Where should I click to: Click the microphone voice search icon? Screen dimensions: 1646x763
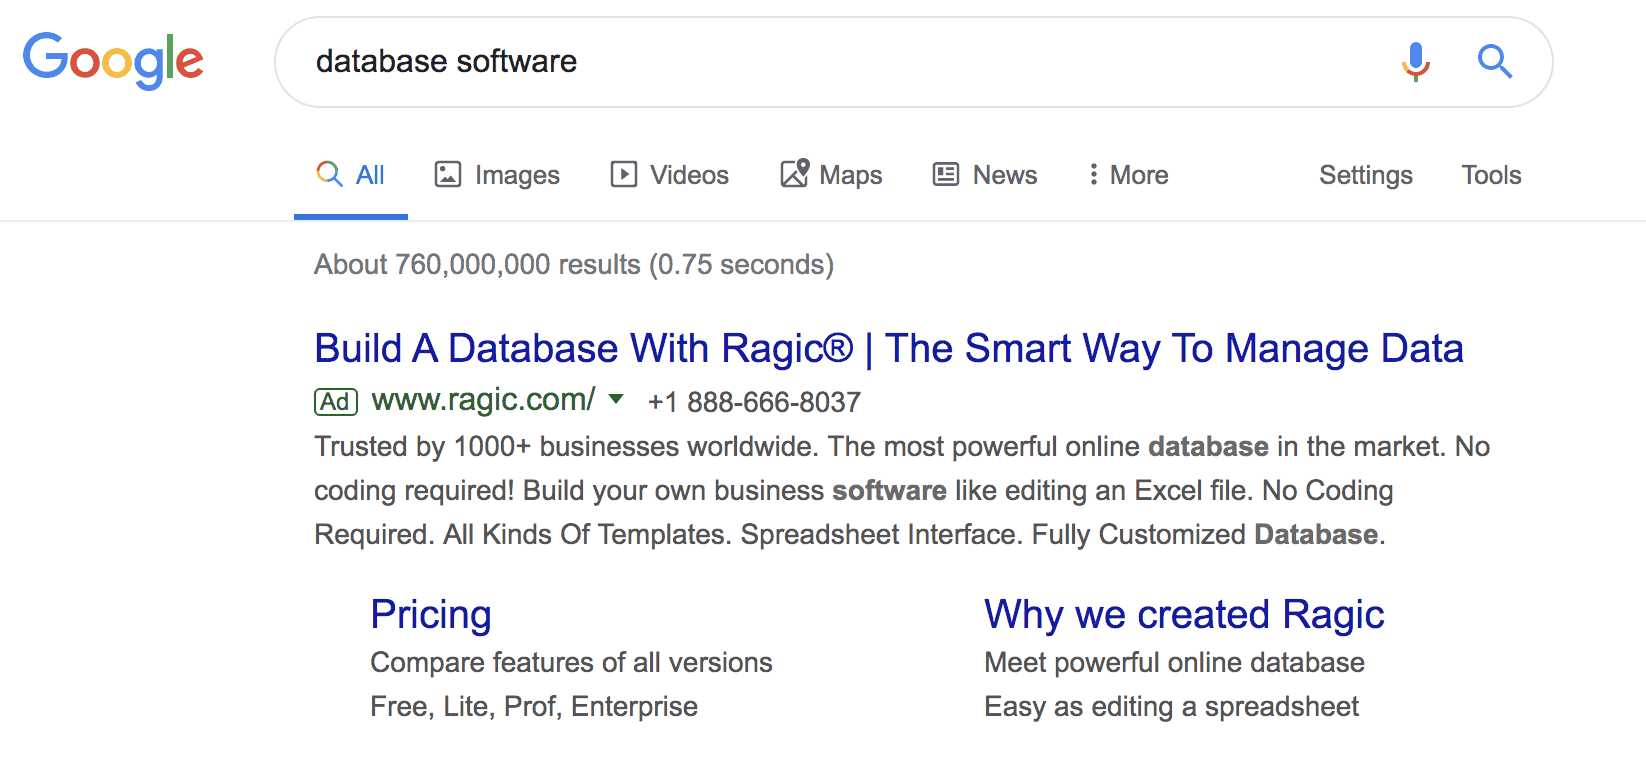1415,61
